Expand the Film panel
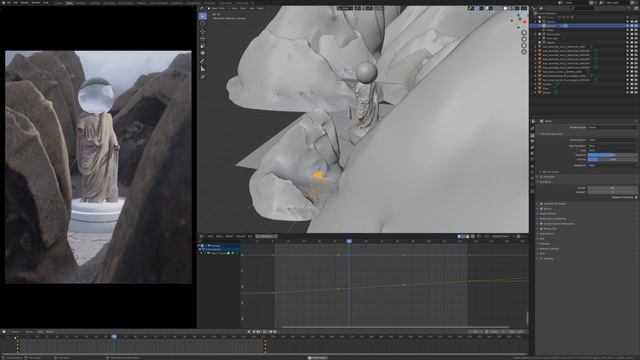The width and height of the screenshot is (640, 360). pyautogui.click(x=541, y=253)
